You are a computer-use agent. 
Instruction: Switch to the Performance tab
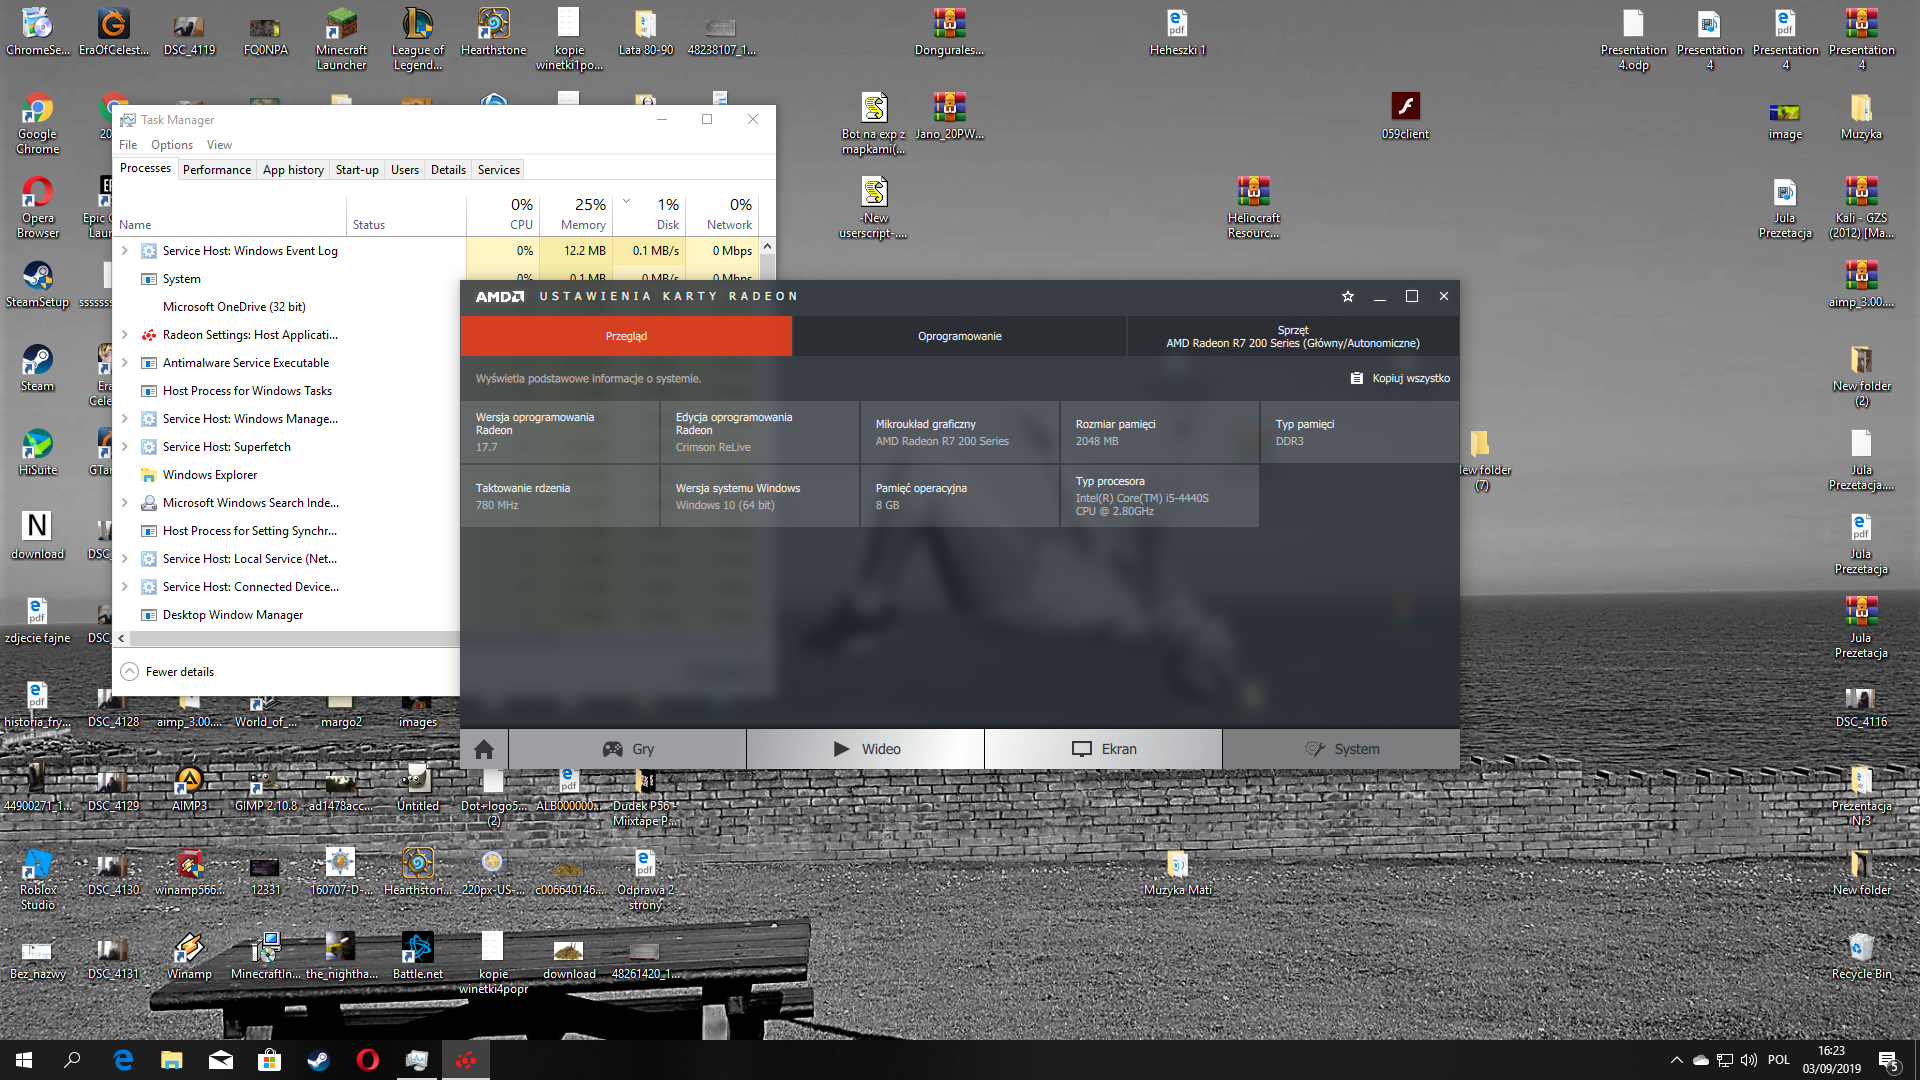216,170
